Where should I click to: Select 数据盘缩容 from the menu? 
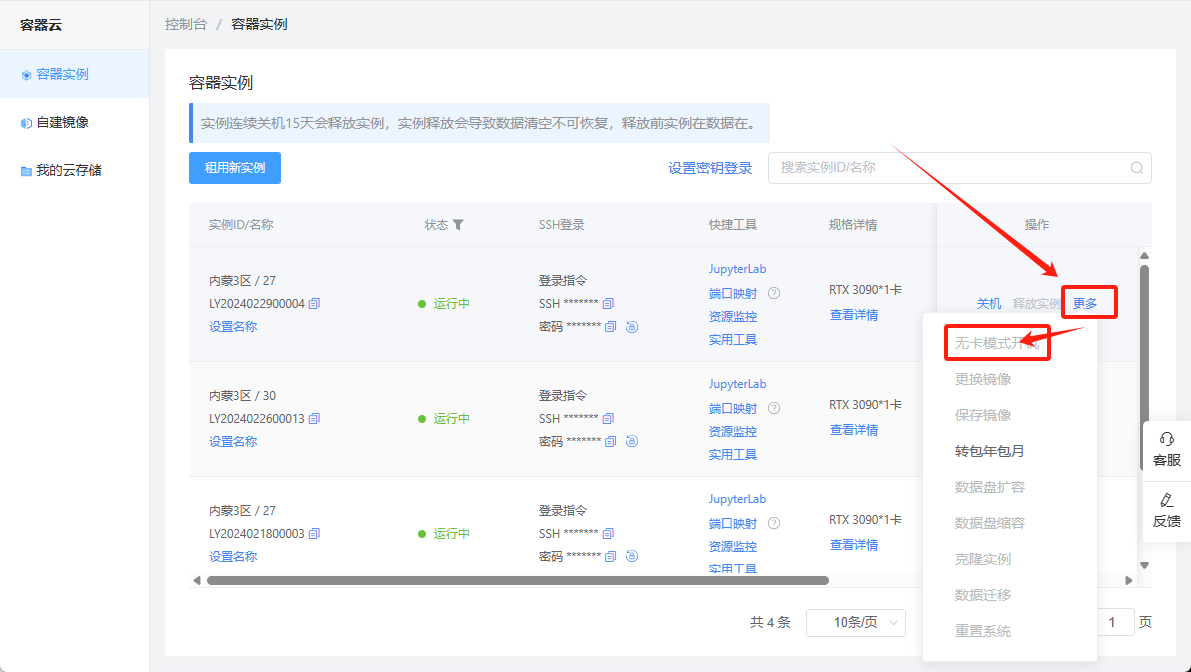(990, 523)
